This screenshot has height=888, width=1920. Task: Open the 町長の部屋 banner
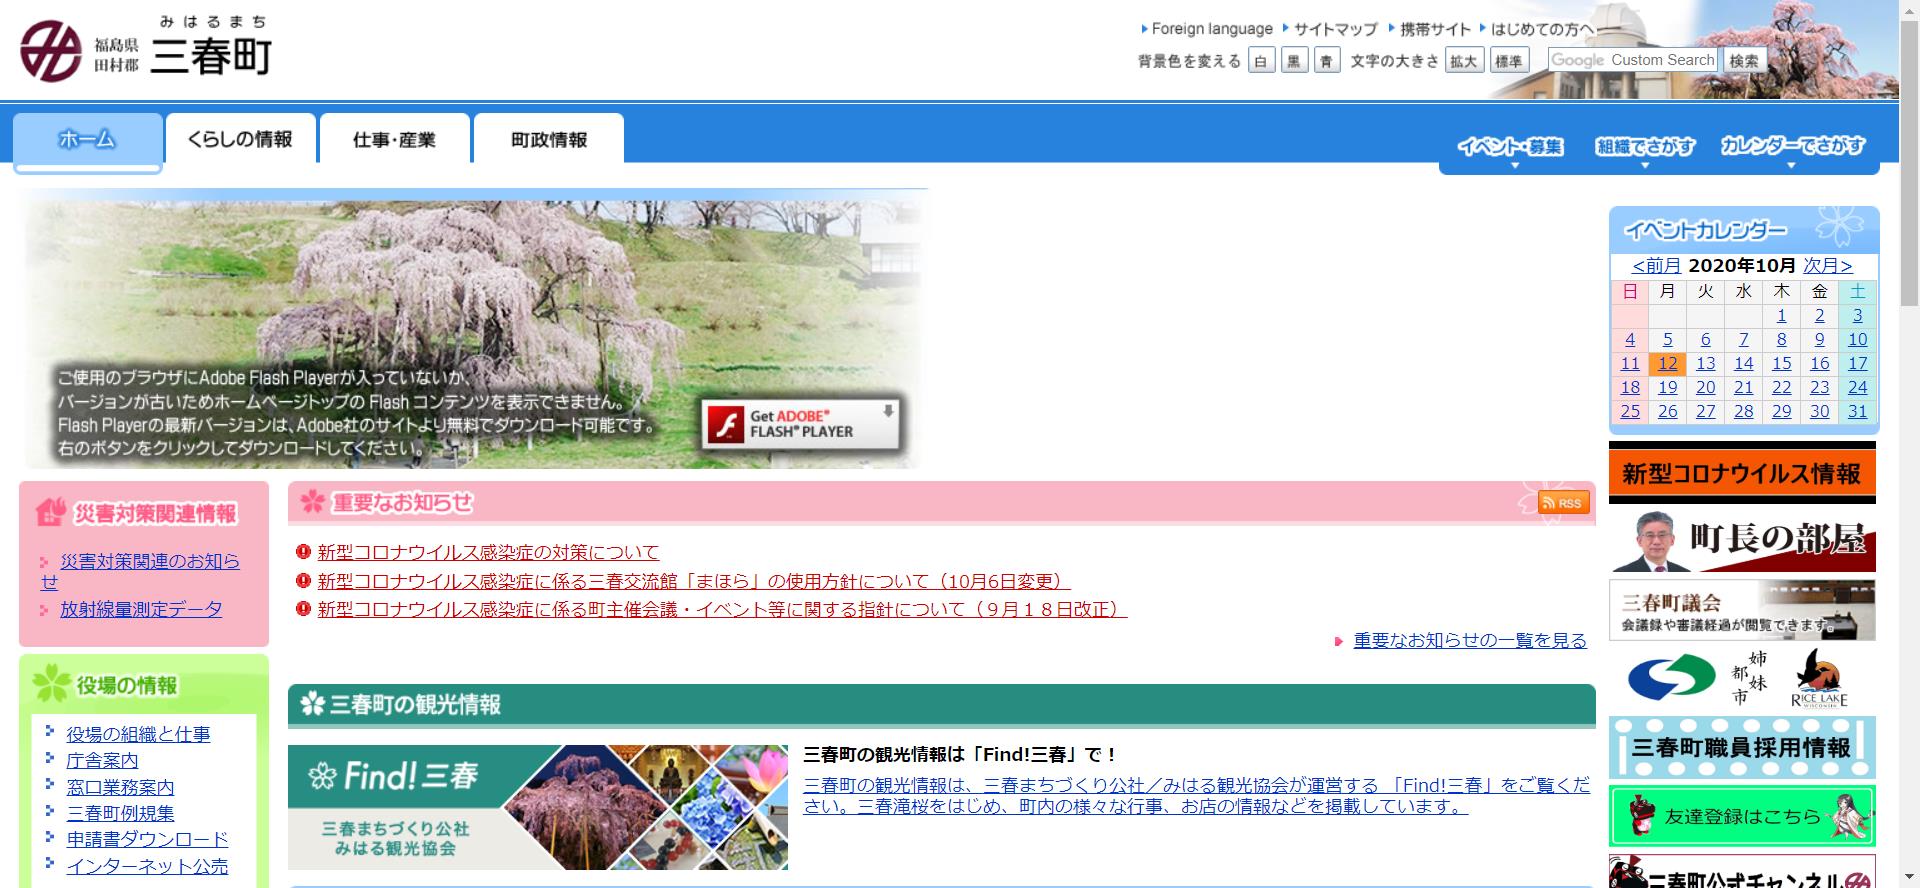(1741, 541)
